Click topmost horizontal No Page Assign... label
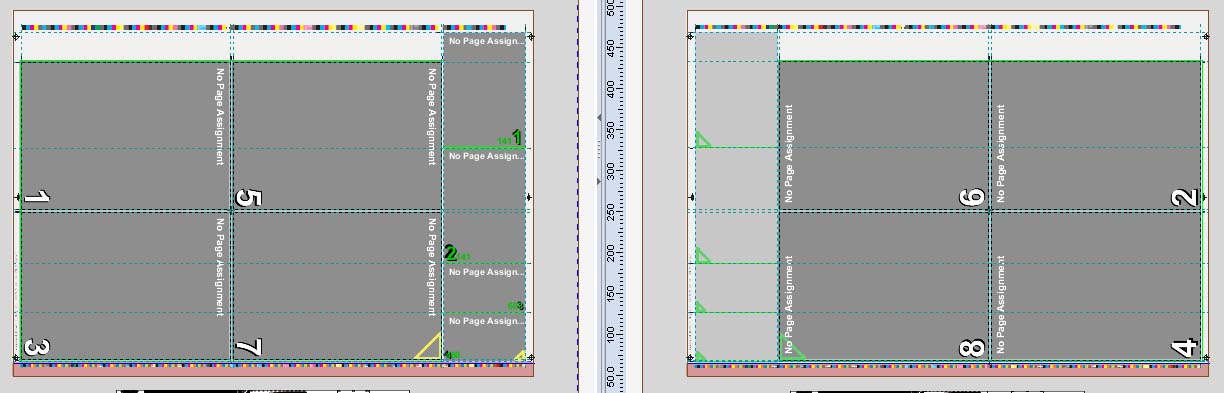 [486, 41]
